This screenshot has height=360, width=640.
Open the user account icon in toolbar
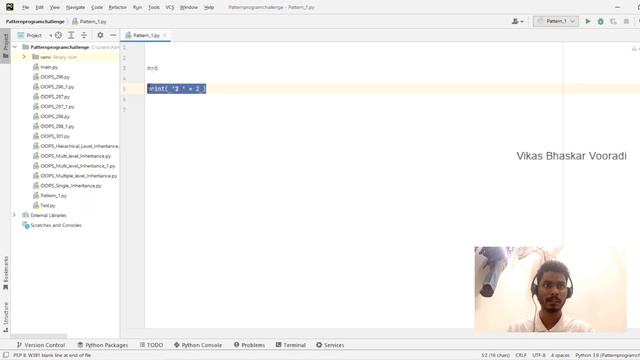coord(518,21)
